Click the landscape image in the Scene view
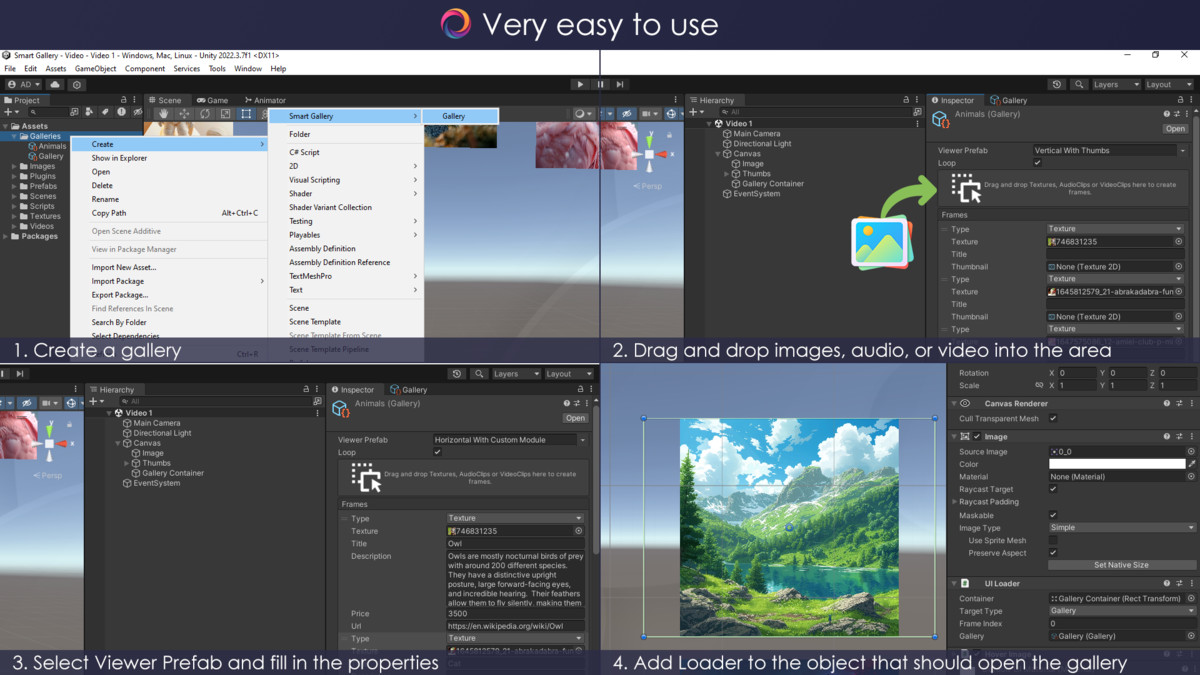 point(789,527)
